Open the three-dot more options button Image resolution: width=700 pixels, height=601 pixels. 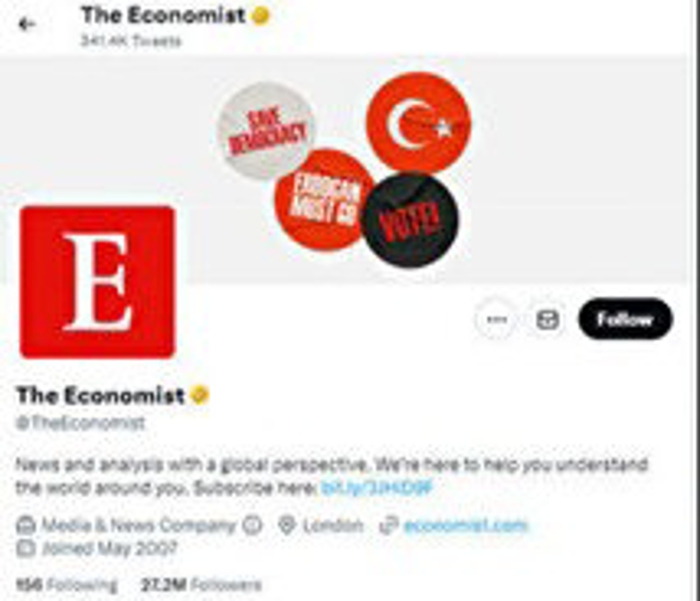click(x=496, y=320)
